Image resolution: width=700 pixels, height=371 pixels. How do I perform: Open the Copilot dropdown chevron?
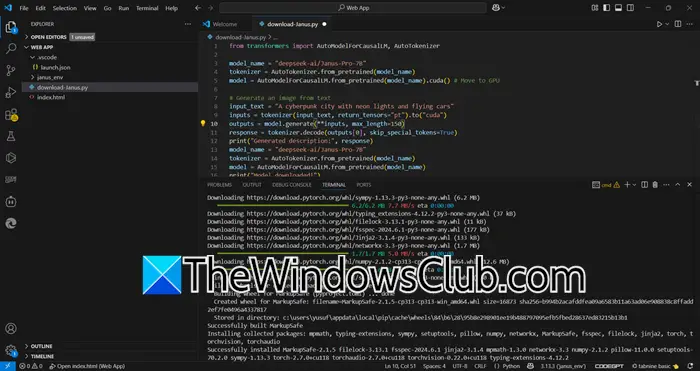point(504,8)
